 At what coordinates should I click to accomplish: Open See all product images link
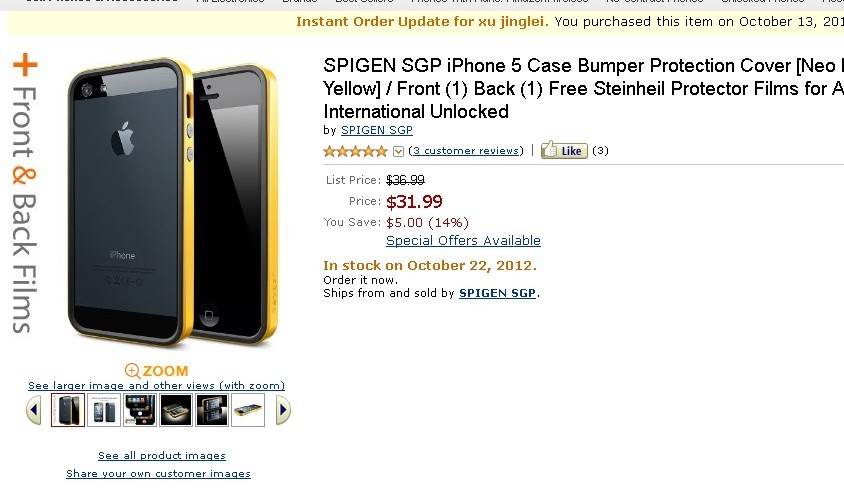(162, 456)
